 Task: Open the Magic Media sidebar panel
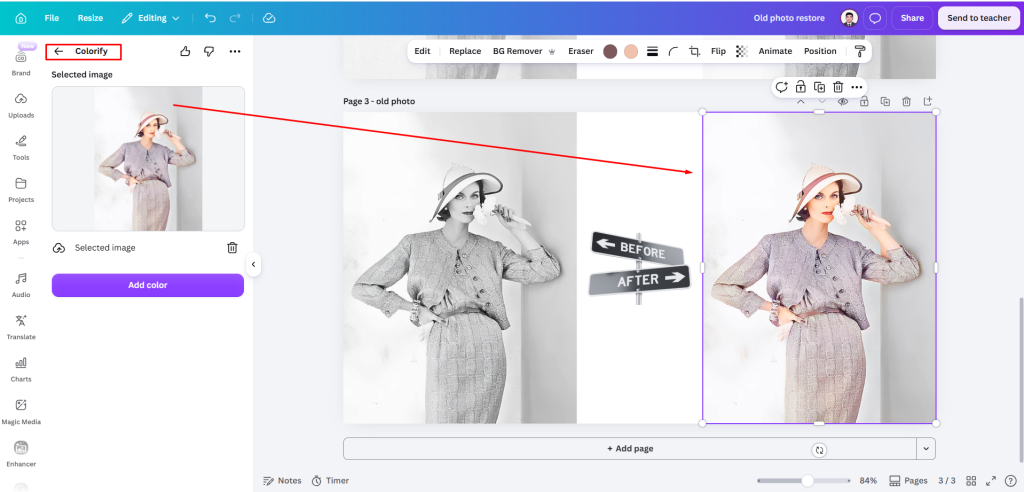coord(21,412)
